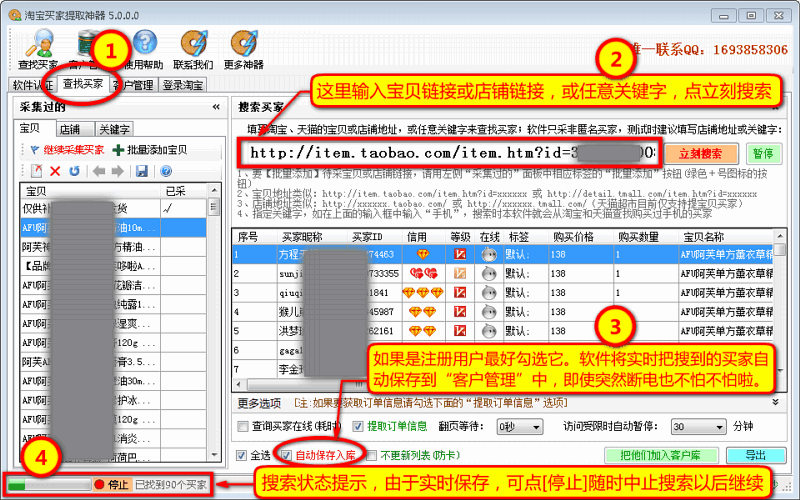Toggle 不更新列表(防卡) checkbox
Image resolution: width=800 pixels, height=500 pixels.
coord(371,455)
